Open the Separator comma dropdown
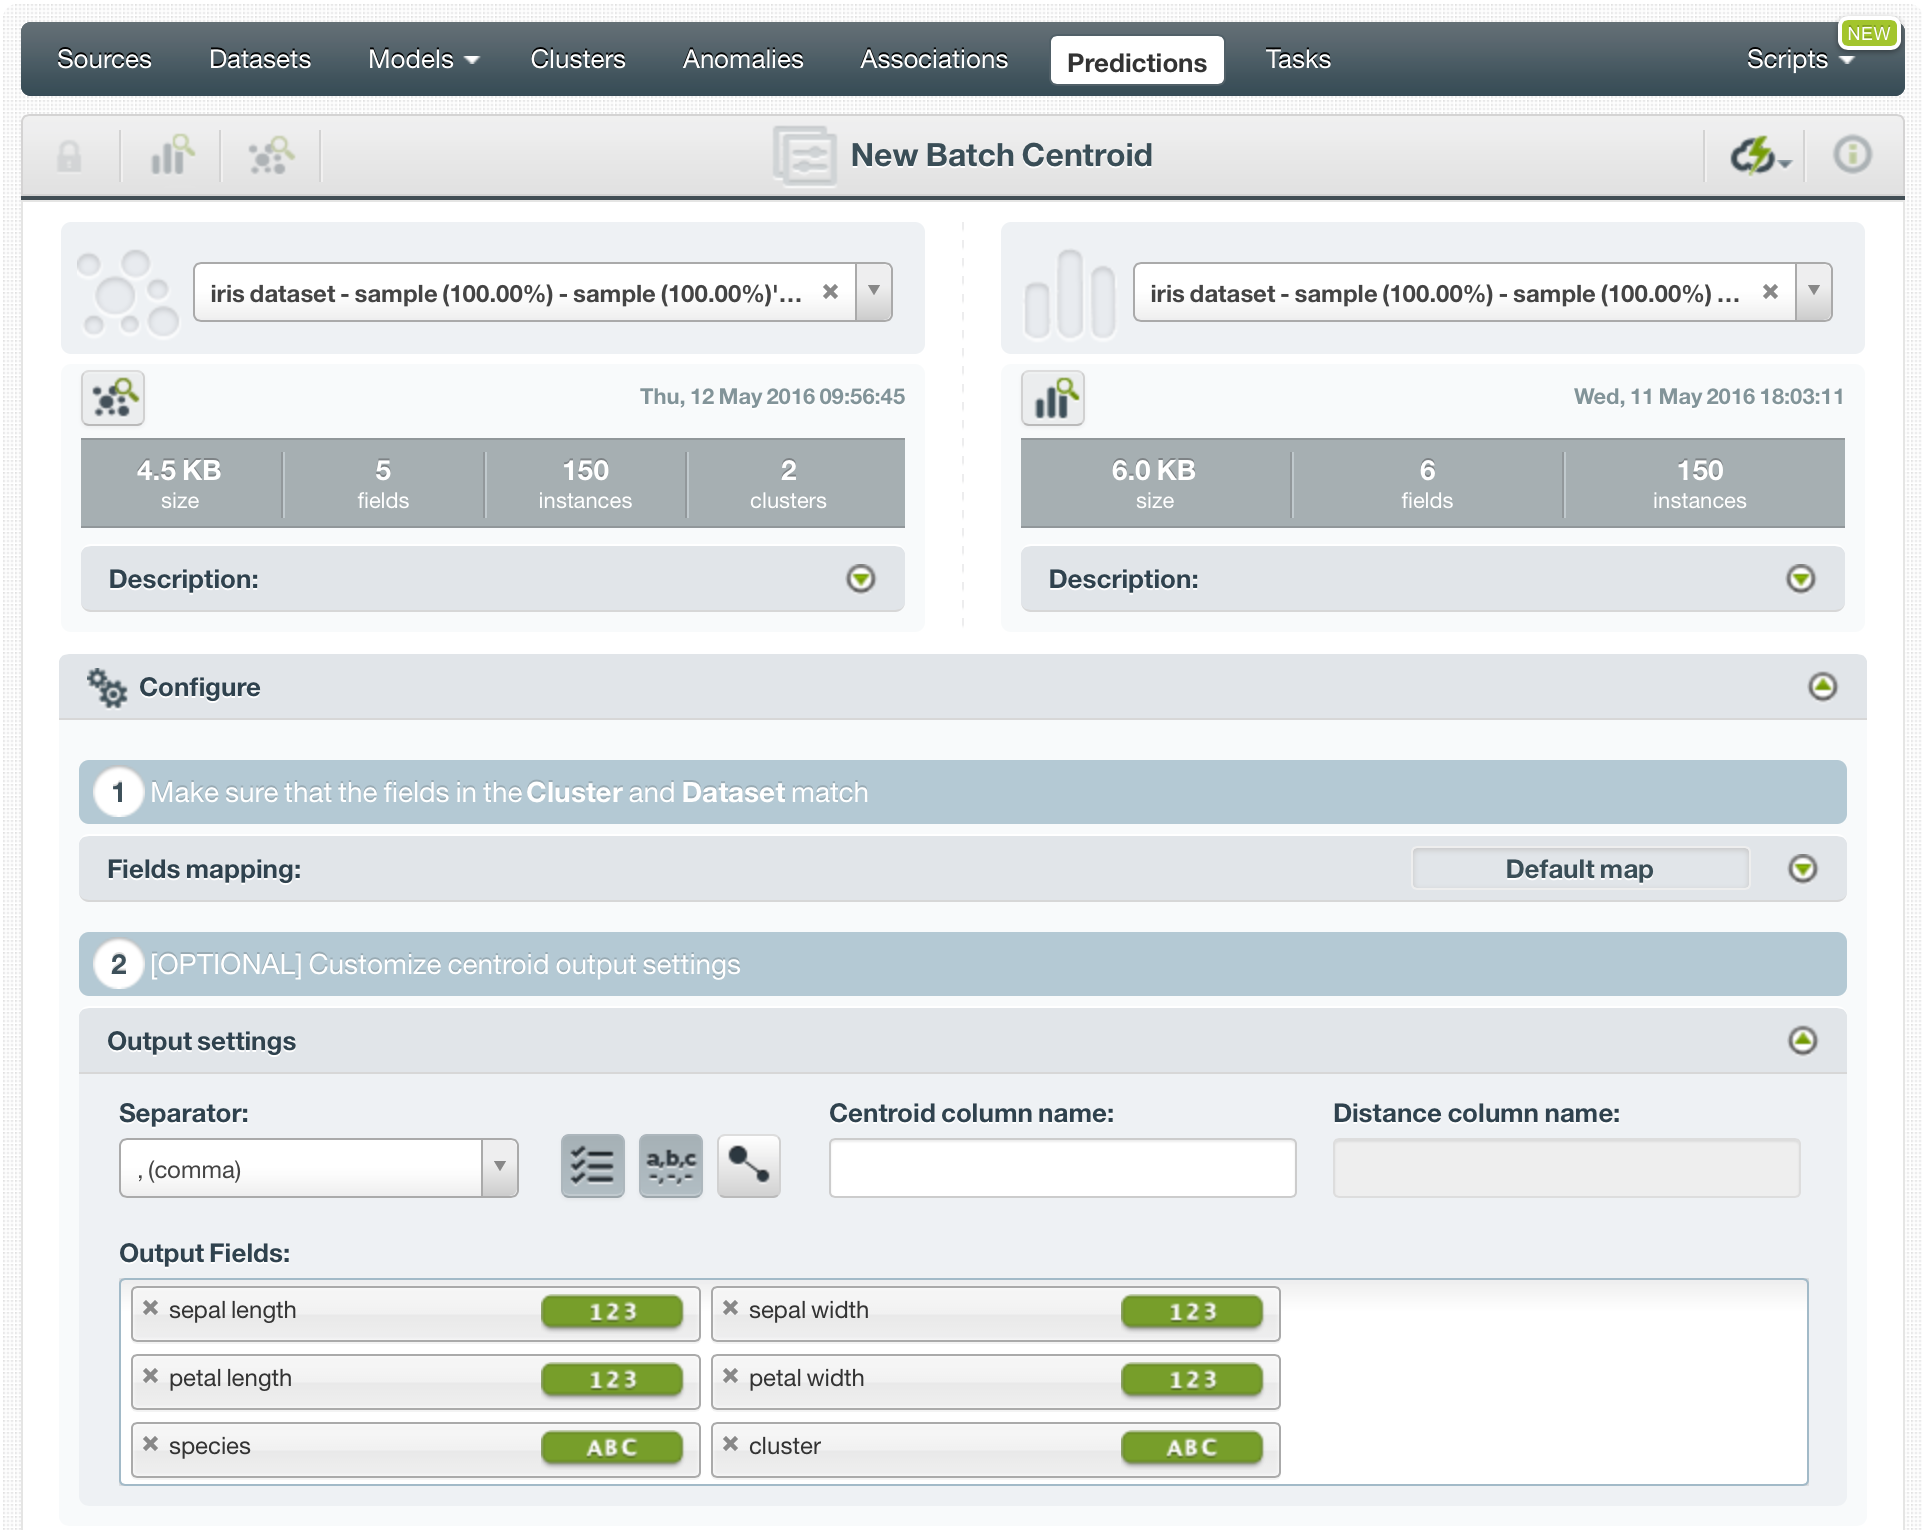 coord(319,1168)
